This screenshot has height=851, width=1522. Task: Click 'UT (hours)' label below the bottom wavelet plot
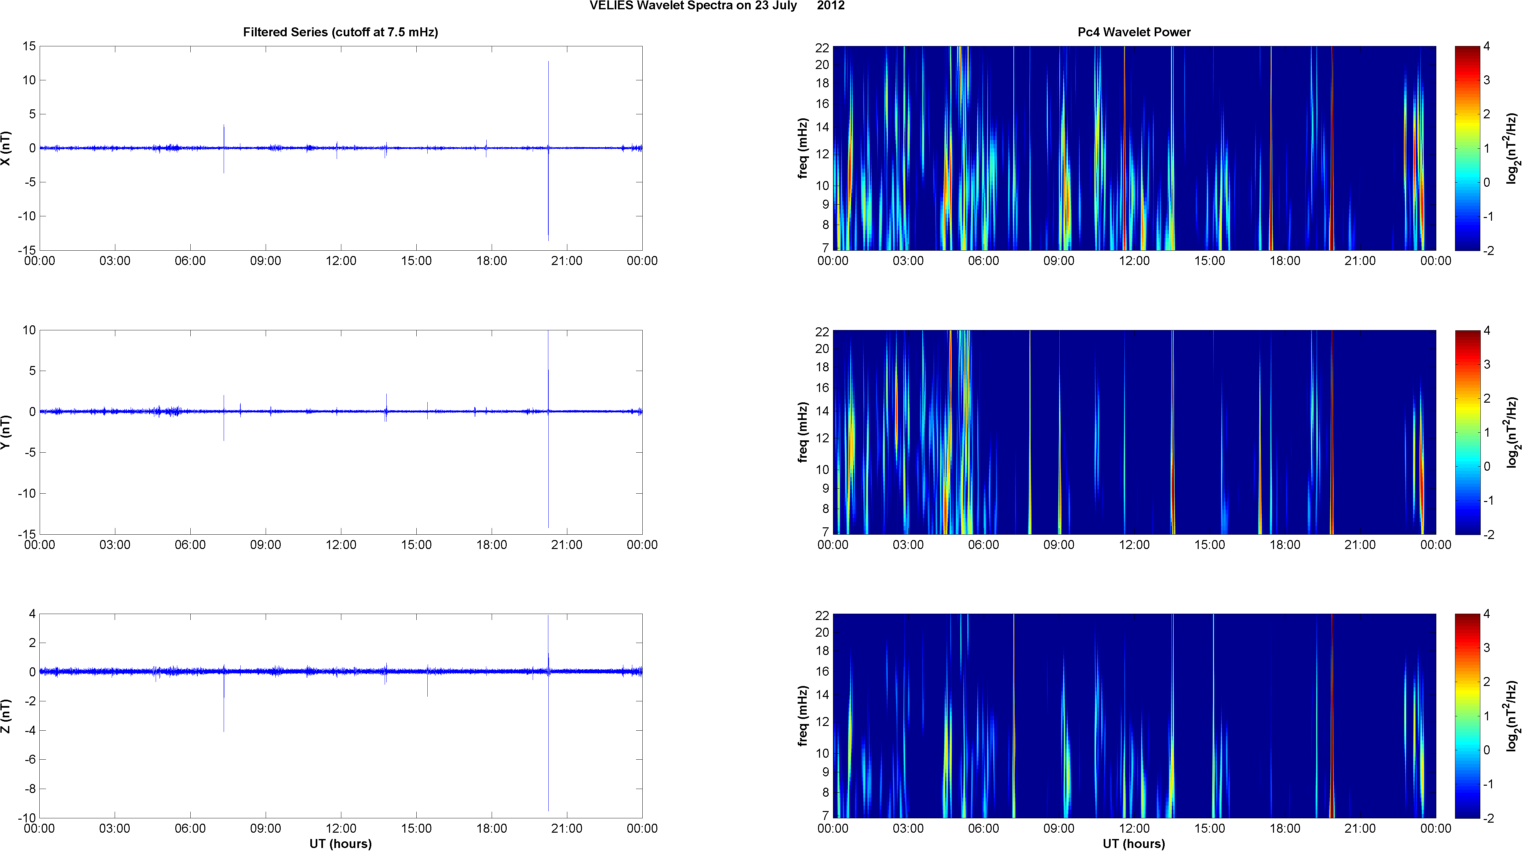coord(1133,844)
